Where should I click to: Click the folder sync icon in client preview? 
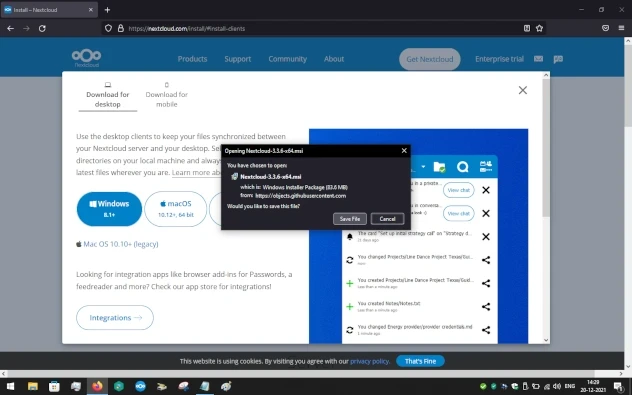point(439,166)
